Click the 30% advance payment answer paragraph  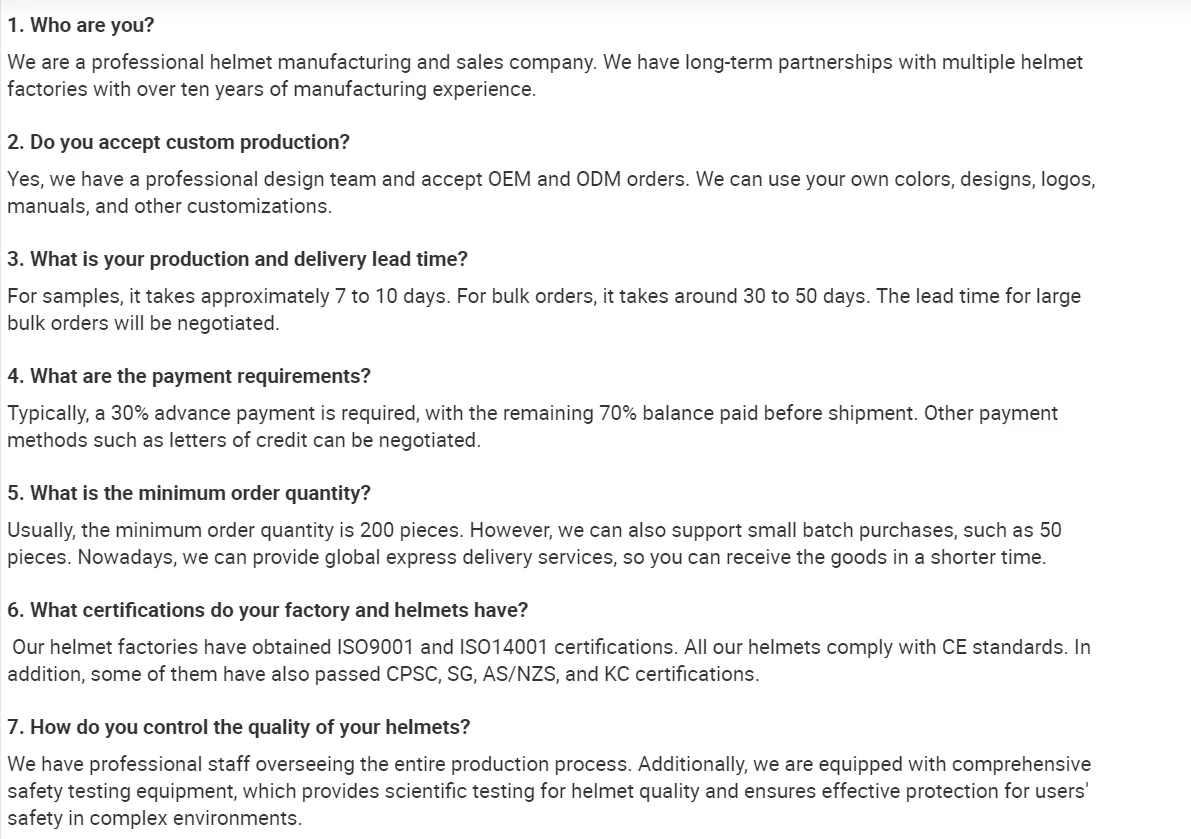[532, 427]
